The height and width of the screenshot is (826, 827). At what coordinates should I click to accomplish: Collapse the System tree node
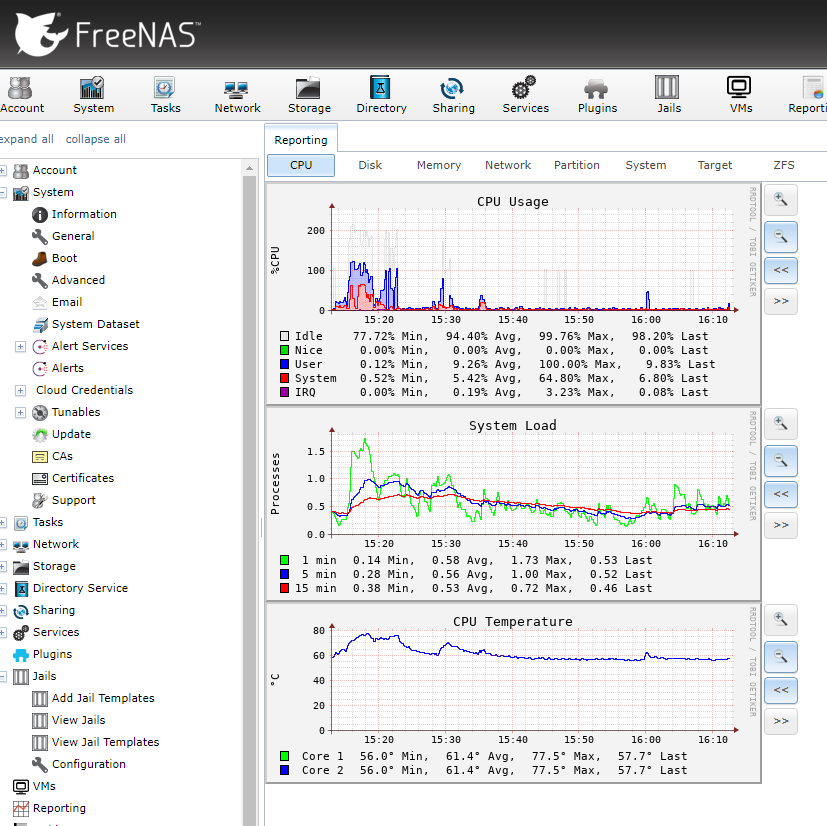(3, 193)
